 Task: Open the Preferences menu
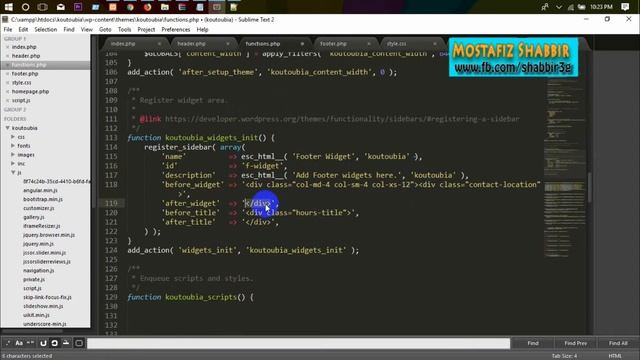tap(176, 29)
